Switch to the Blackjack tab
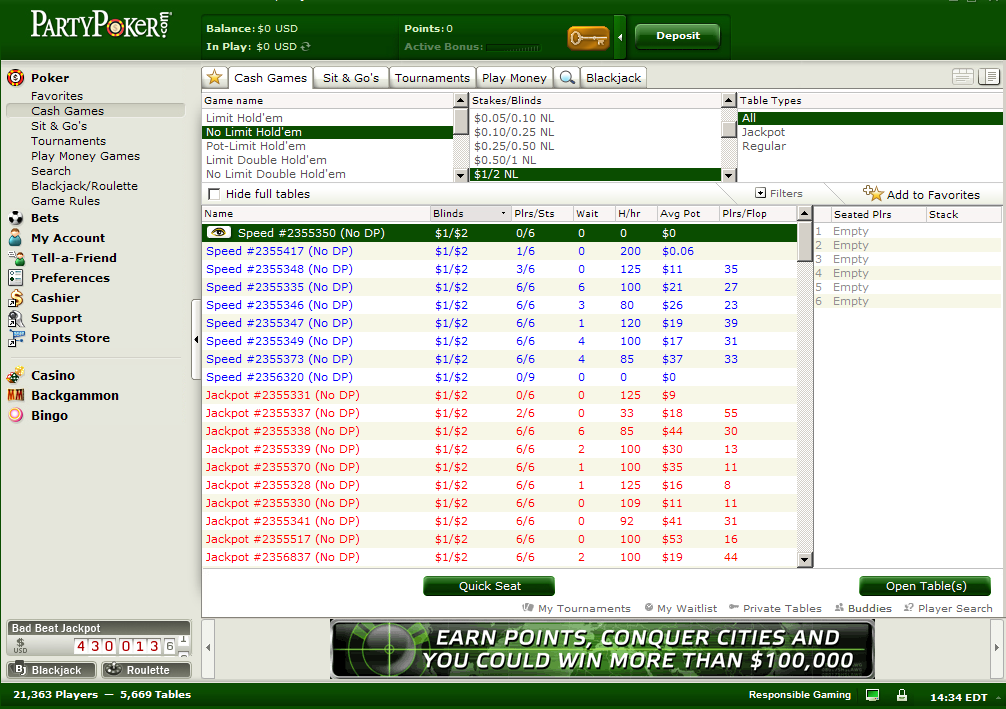Image resolution: width=1006 pixels, height=709 pixels. pos(613,78)
